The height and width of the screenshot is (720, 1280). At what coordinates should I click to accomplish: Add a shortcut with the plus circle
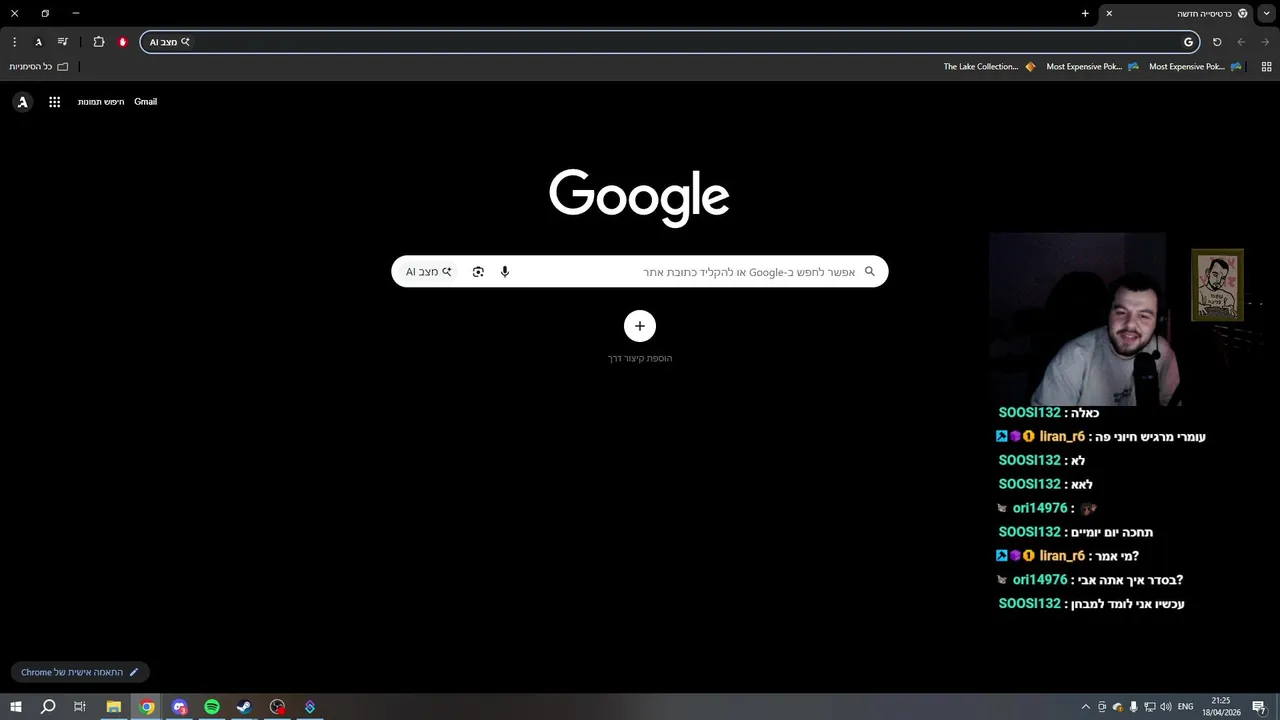pos(640,326)
